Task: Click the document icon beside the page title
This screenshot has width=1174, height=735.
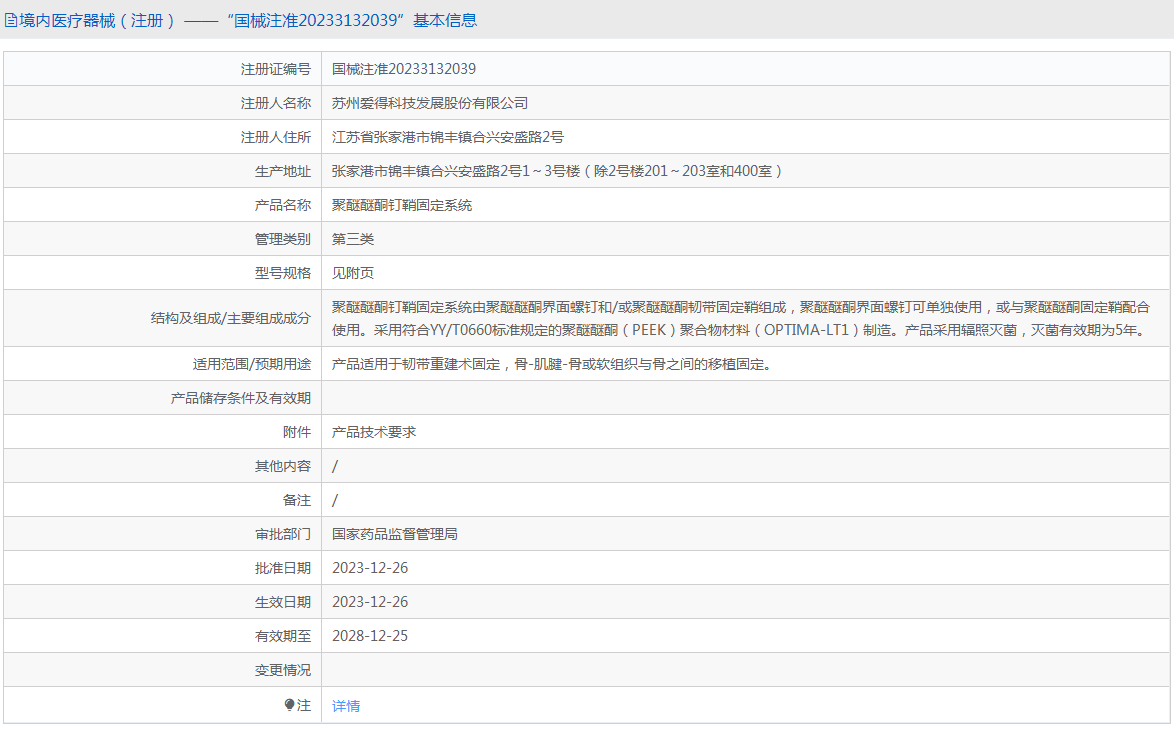Action: tap(11, 20)
